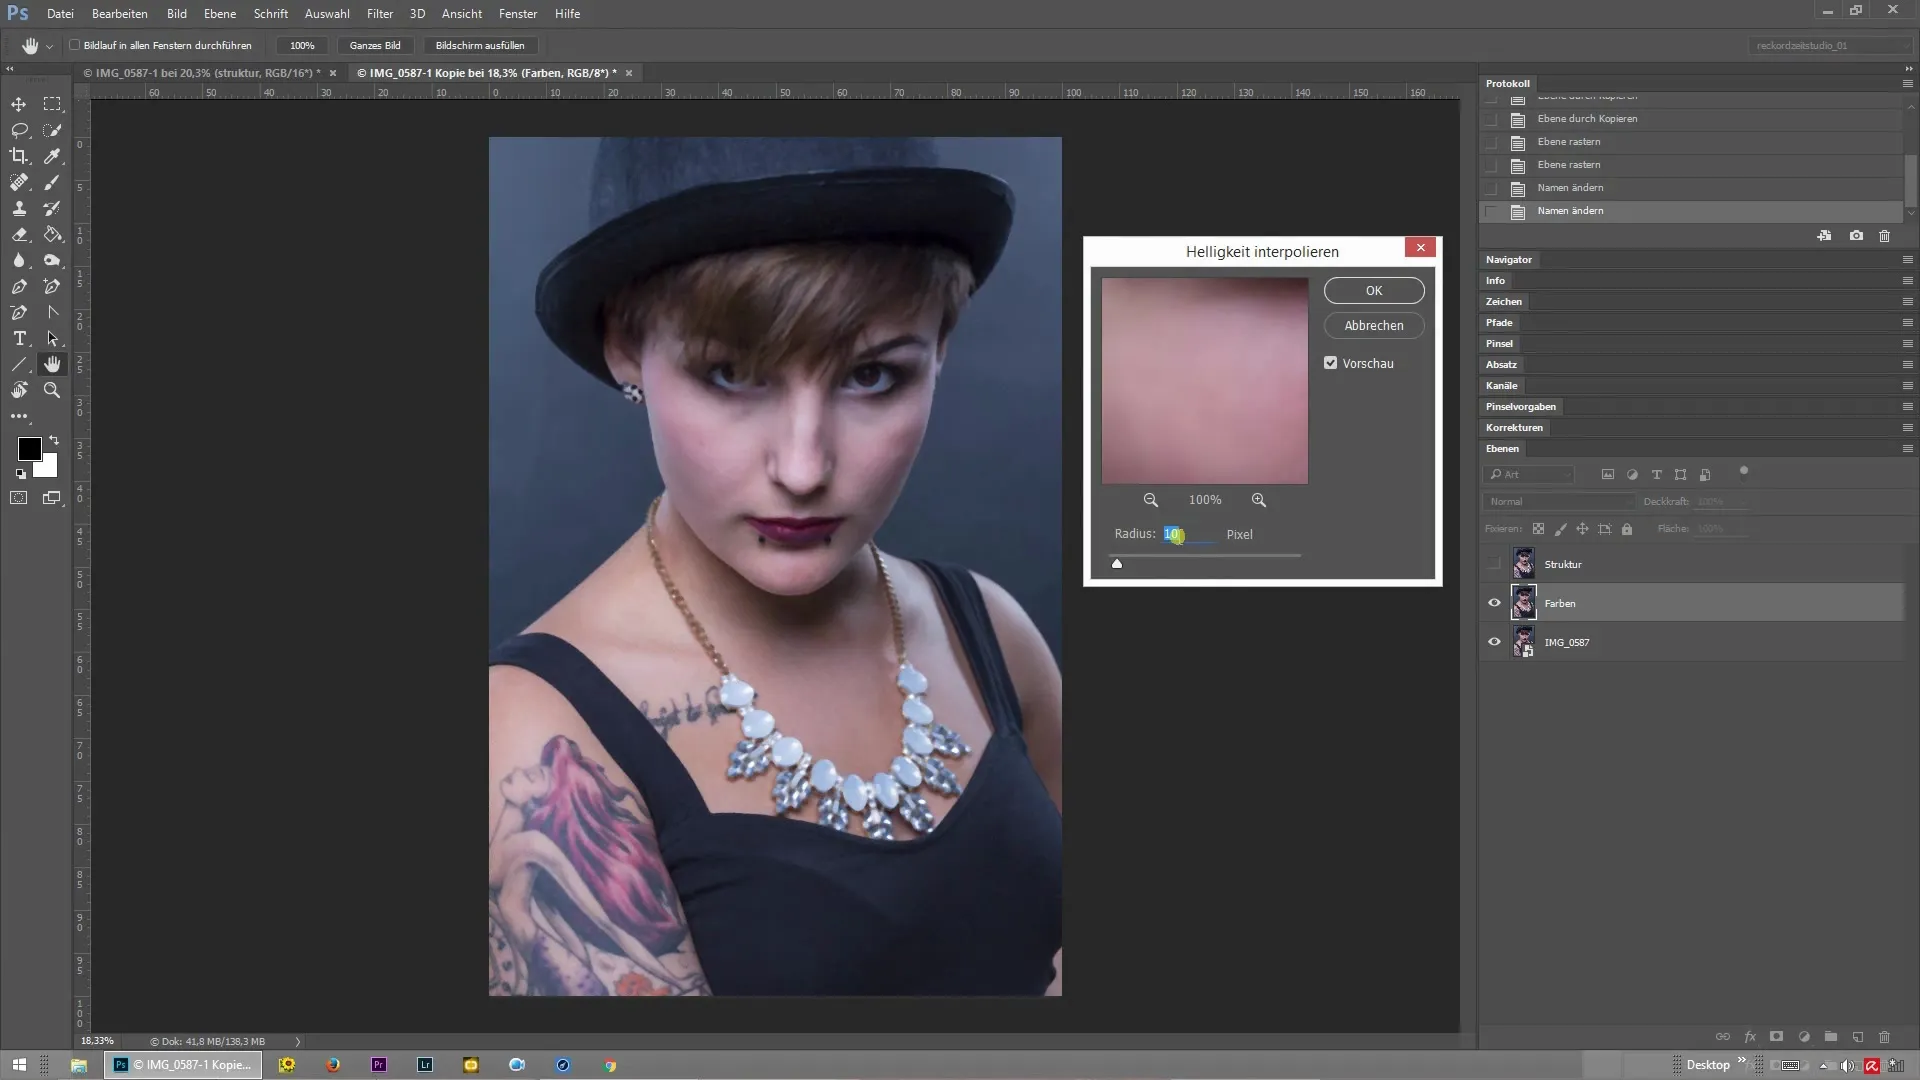Add a layer mask
Viewport: 1920px width, 1080px height.
click(x=1777, y=1037)
